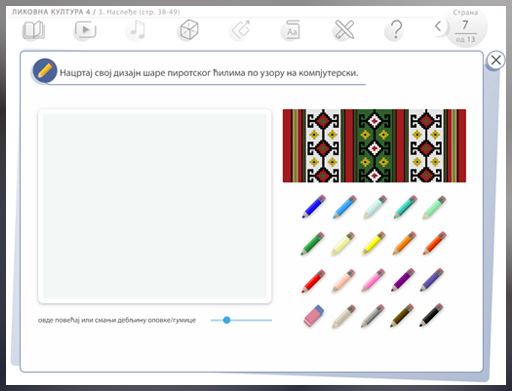The width and height of the screenshot is (512, 391).
Task: Open the 3D cube icon
Action: coord(189,30)
